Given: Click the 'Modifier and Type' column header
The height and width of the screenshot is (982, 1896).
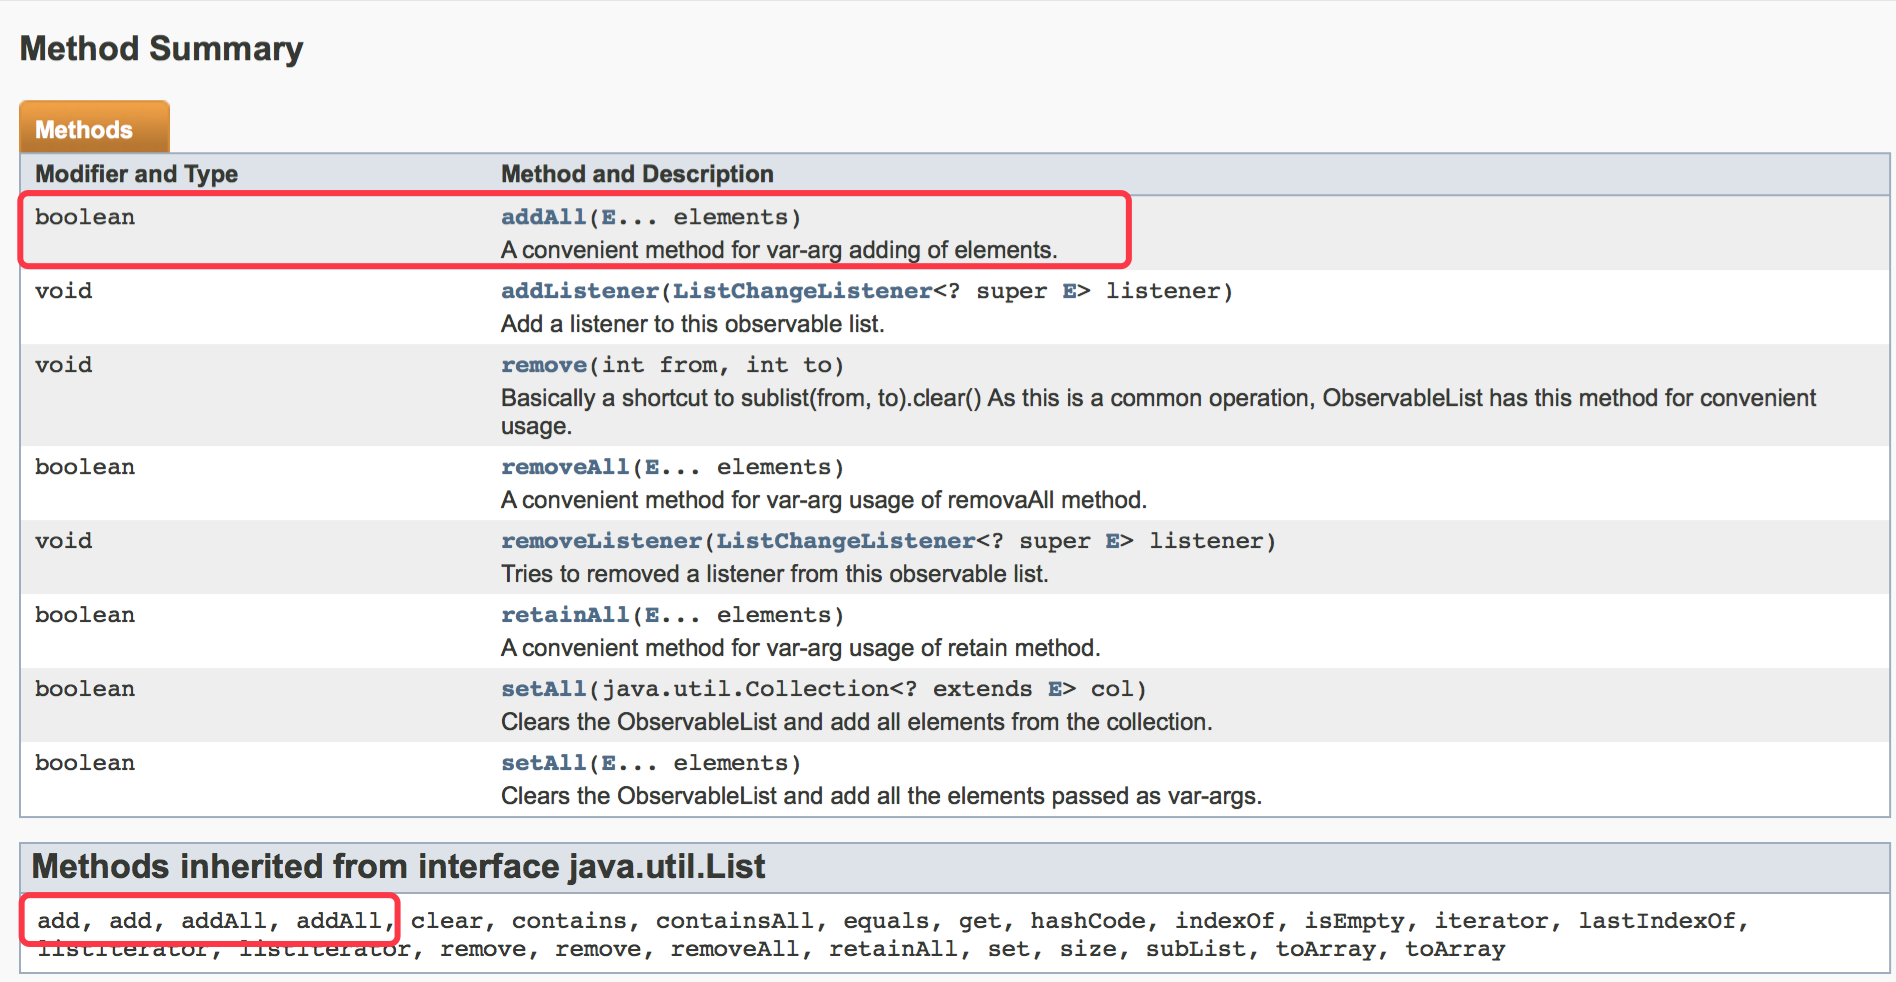Looking at the screenshot, I should point(136,174).
